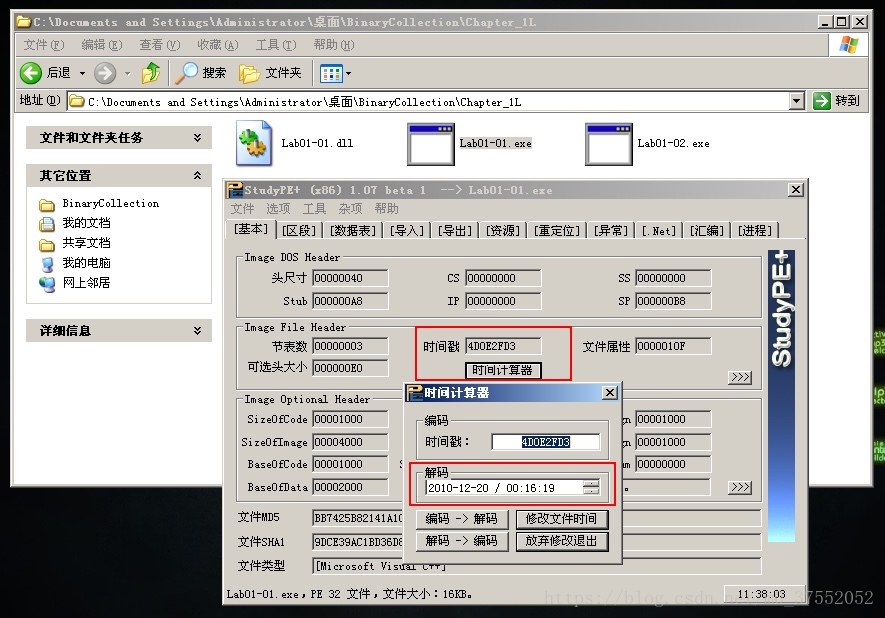Toggle the Folders (文件夹) toolbar icon
885x618 pixels.
click(x=249, y=73)
